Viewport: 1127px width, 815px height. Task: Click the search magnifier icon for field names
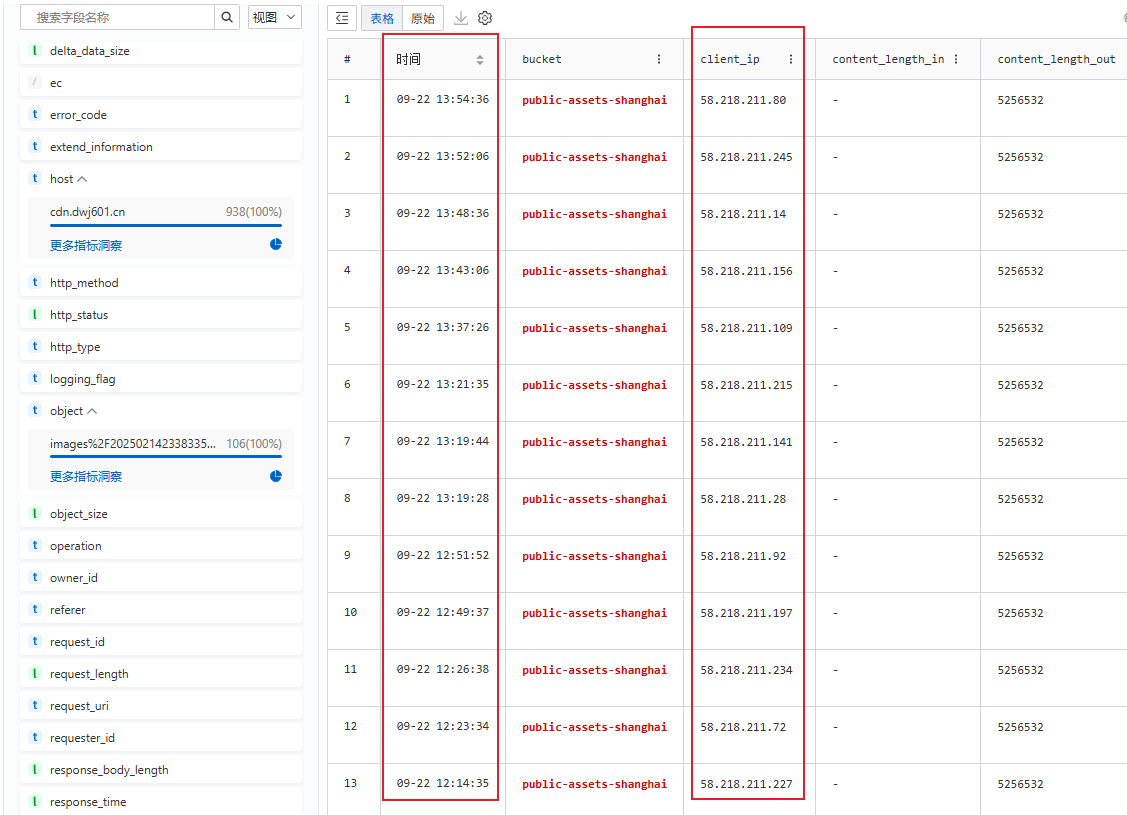227,17
